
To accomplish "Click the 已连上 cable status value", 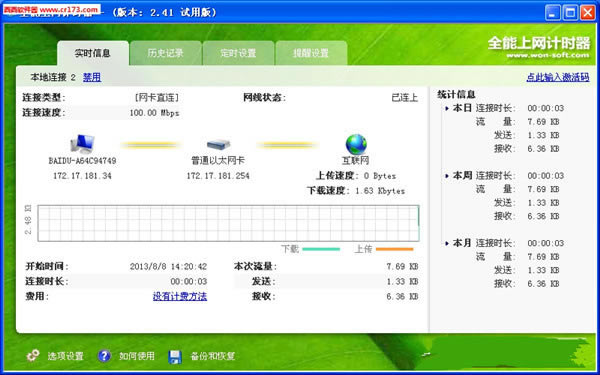I will pos(404,98).
